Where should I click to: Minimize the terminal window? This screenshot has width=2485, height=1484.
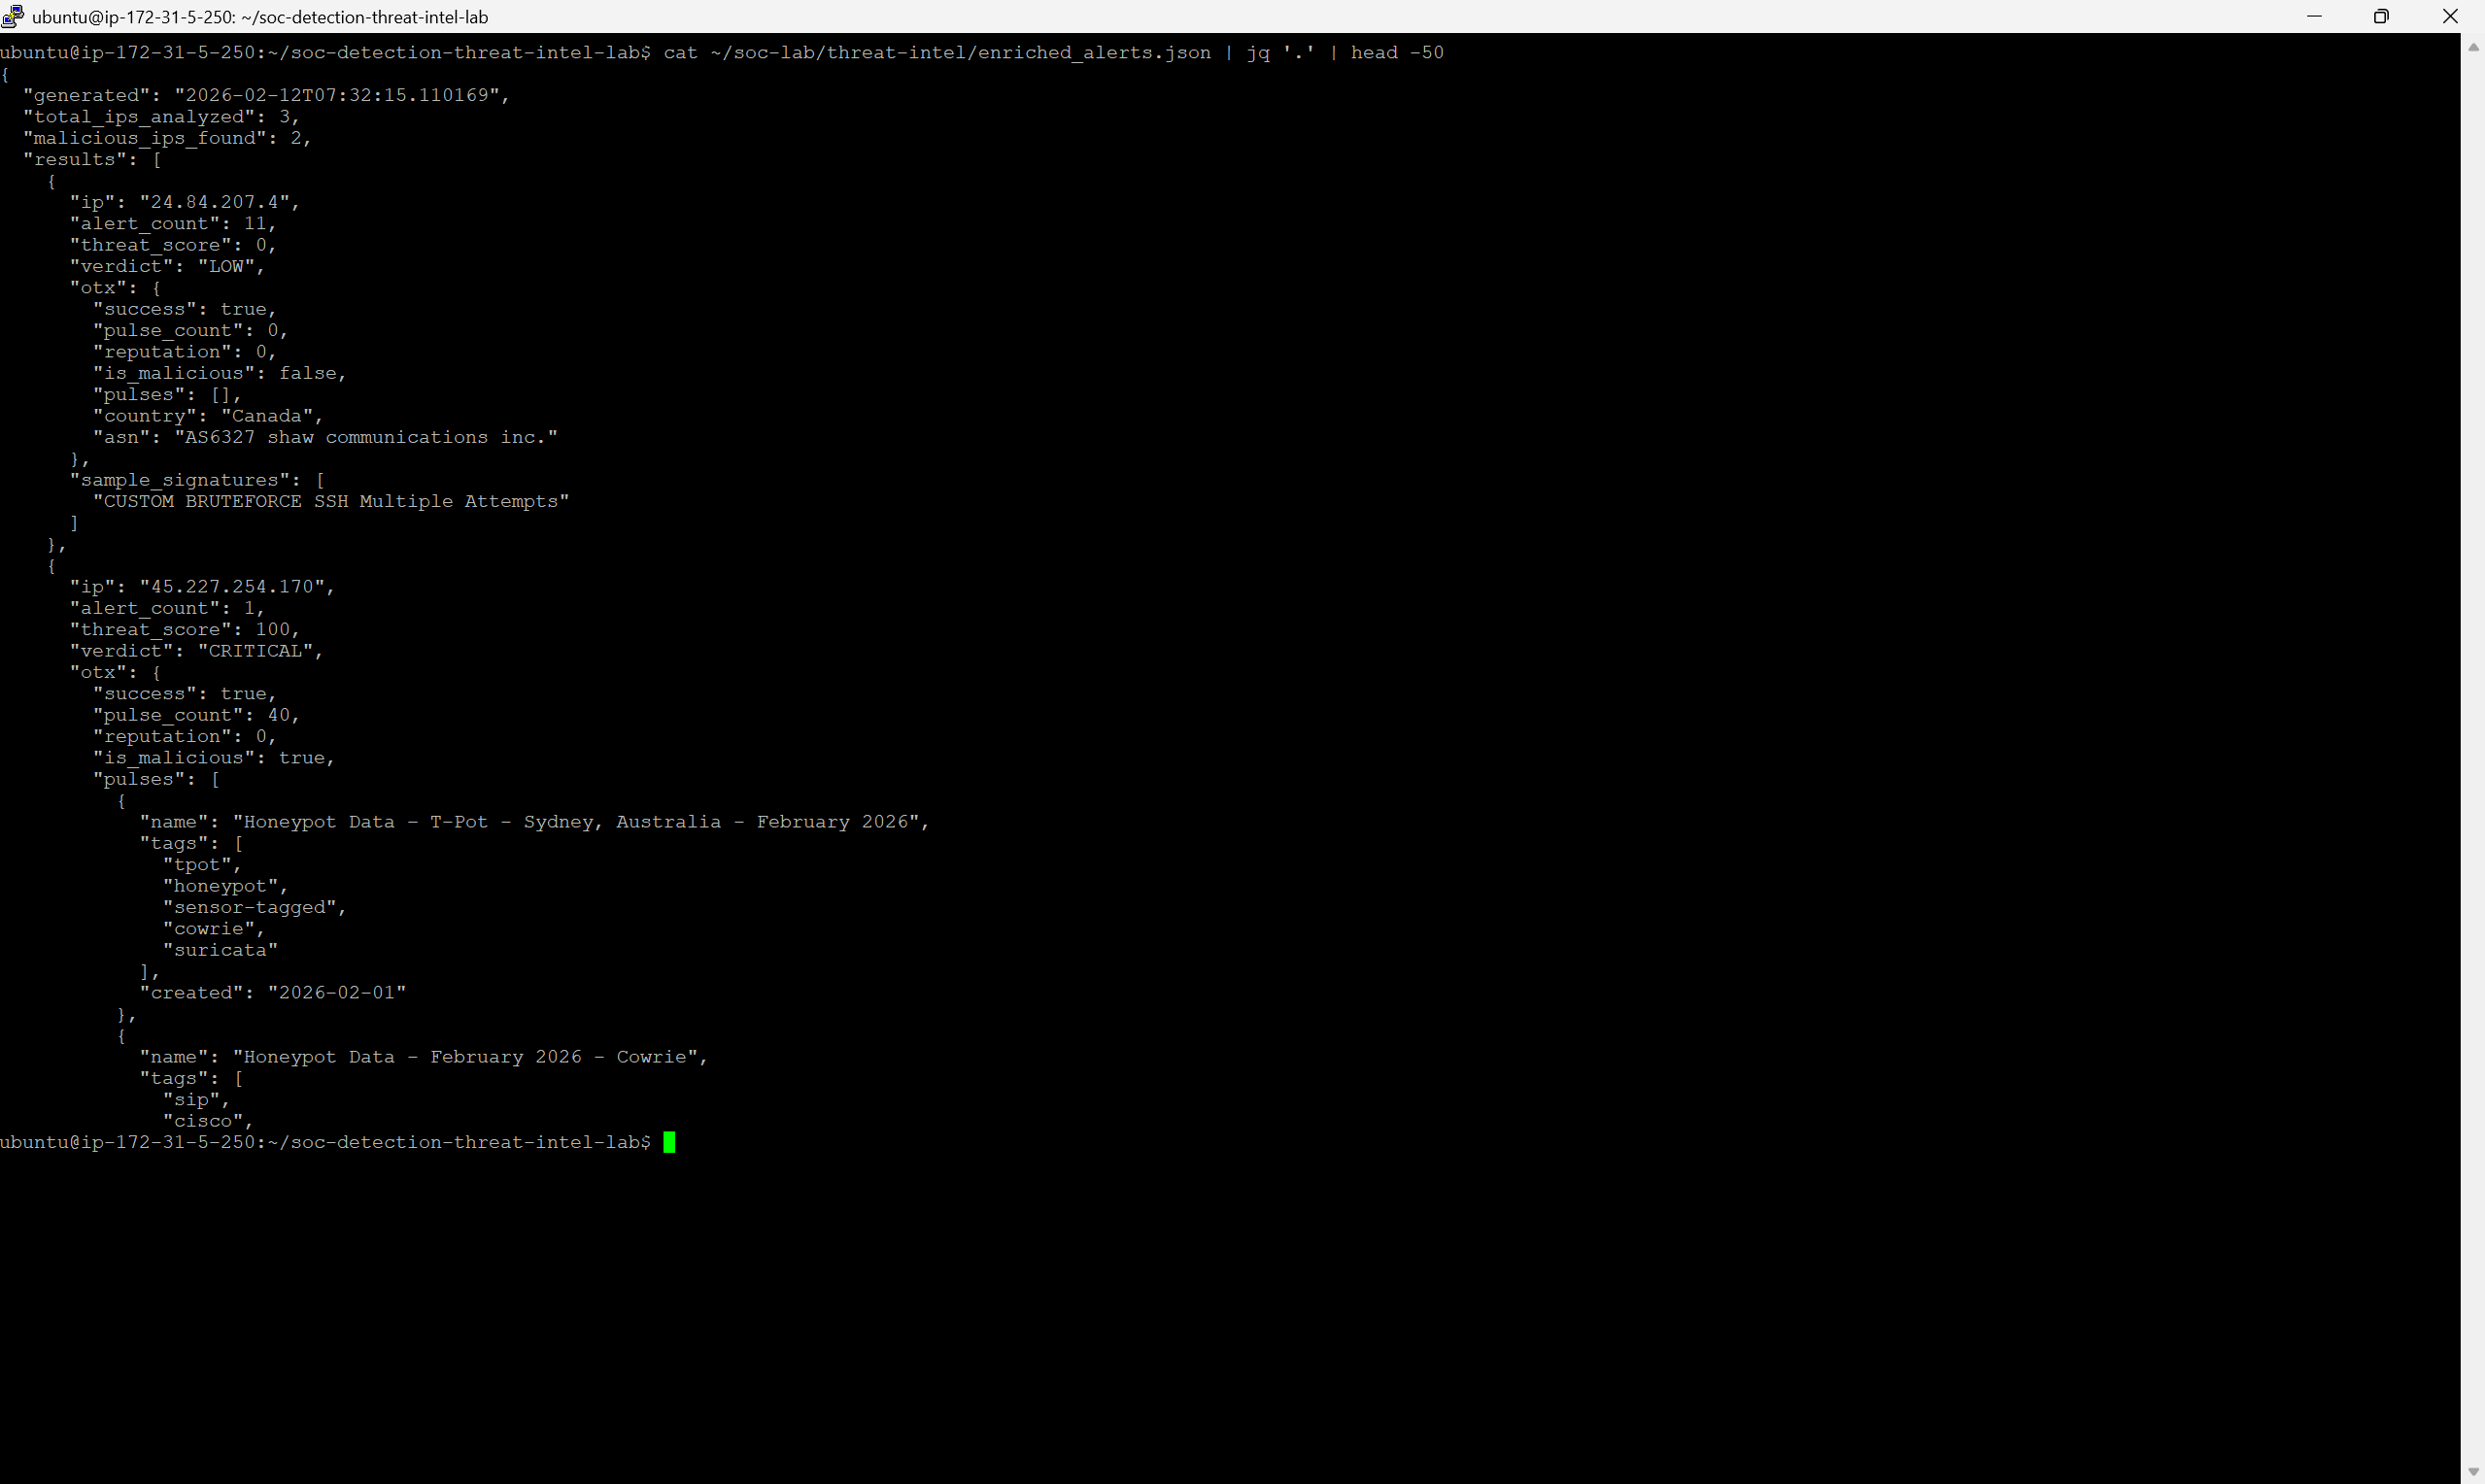pos(2314,16)
